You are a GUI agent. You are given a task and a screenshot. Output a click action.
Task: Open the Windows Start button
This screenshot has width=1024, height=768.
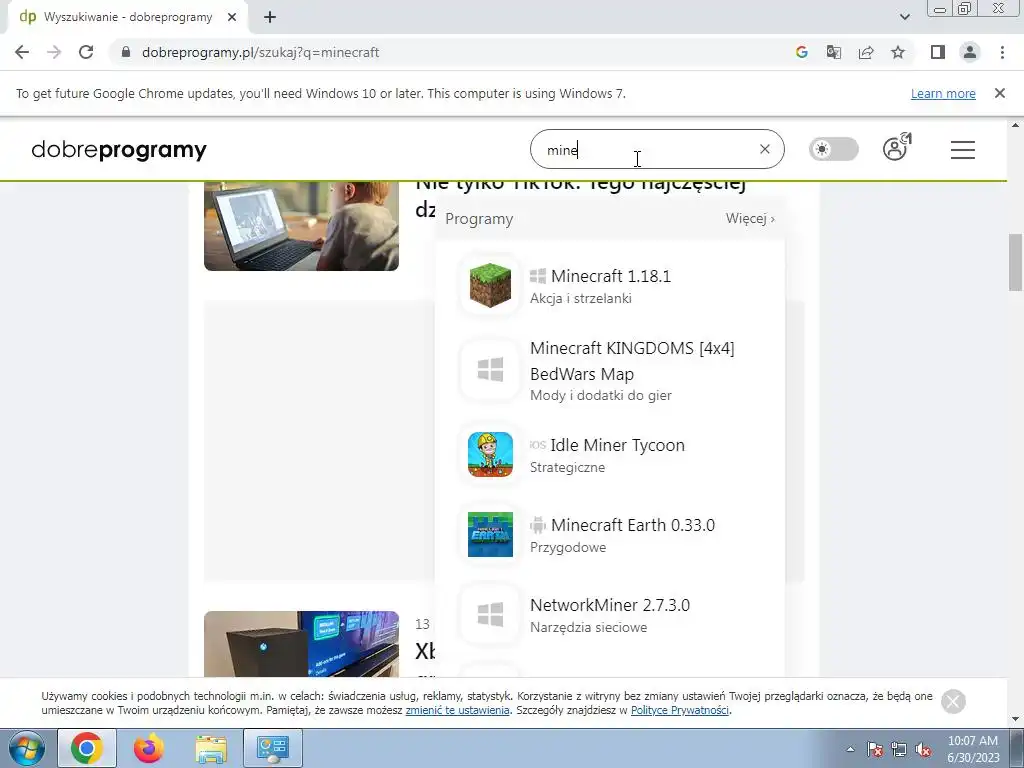[x=26, y=748]
